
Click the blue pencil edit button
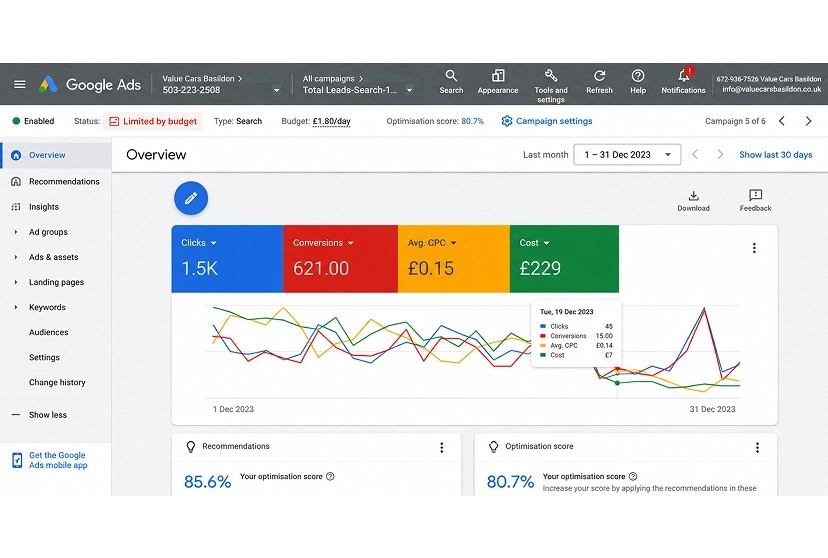pyautogui.click(x=191, y=198)
